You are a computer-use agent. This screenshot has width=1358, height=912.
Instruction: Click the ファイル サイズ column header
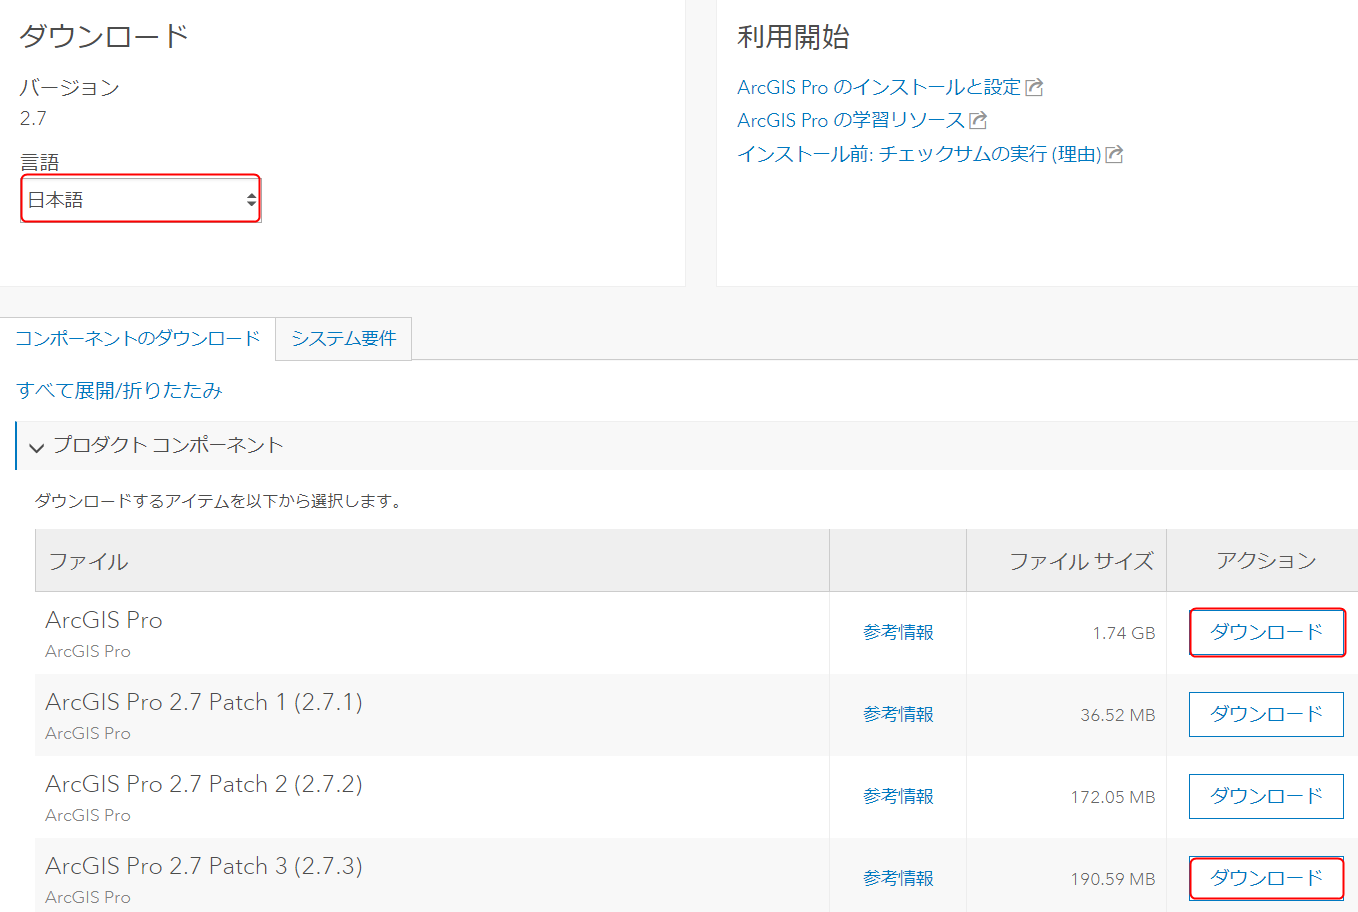pos(1066,561)
